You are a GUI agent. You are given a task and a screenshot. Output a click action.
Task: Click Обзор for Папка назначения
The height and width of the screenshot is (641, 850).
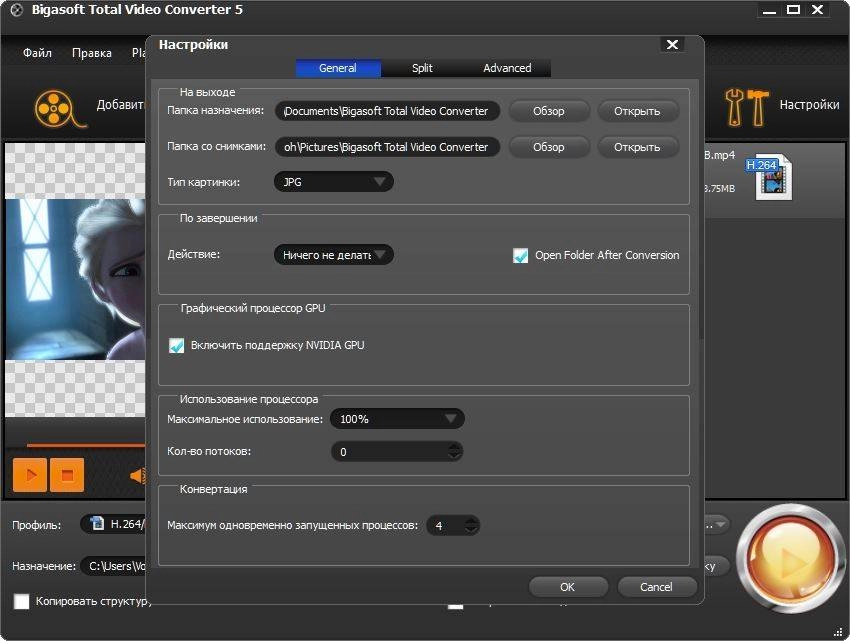(549, 111)
